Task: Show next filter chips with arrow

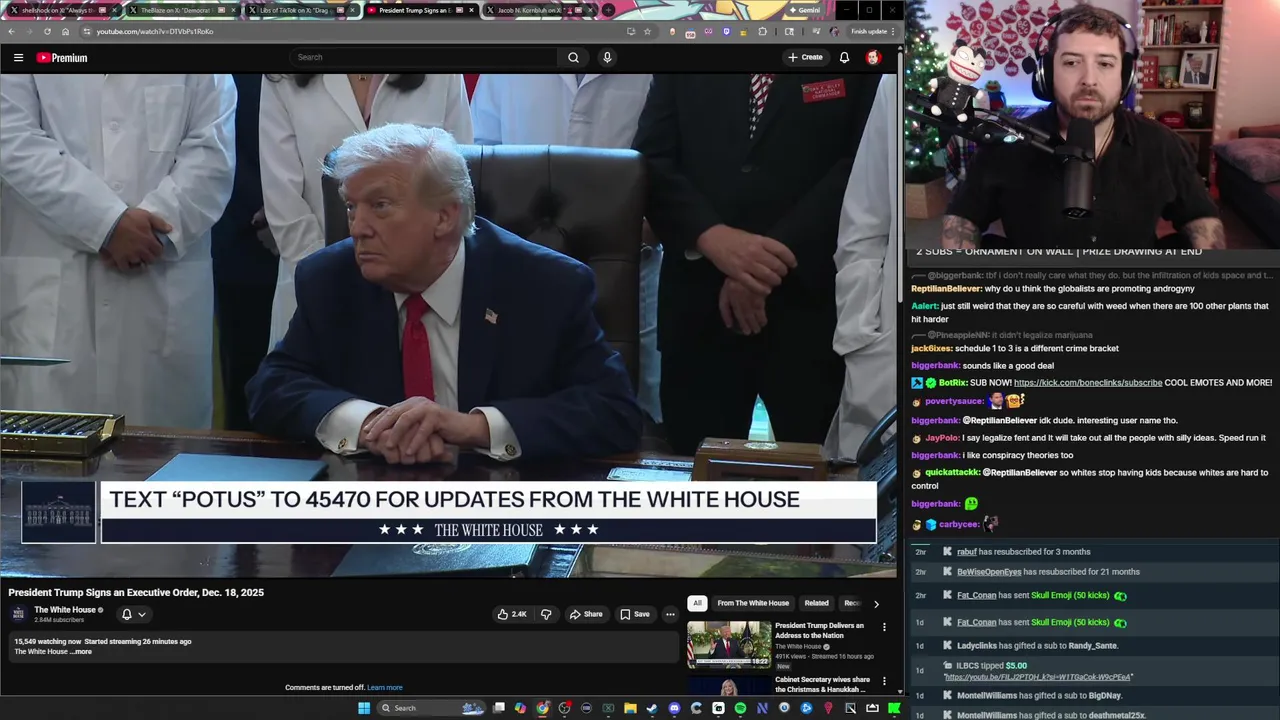Action: click(x=876, y=603)
